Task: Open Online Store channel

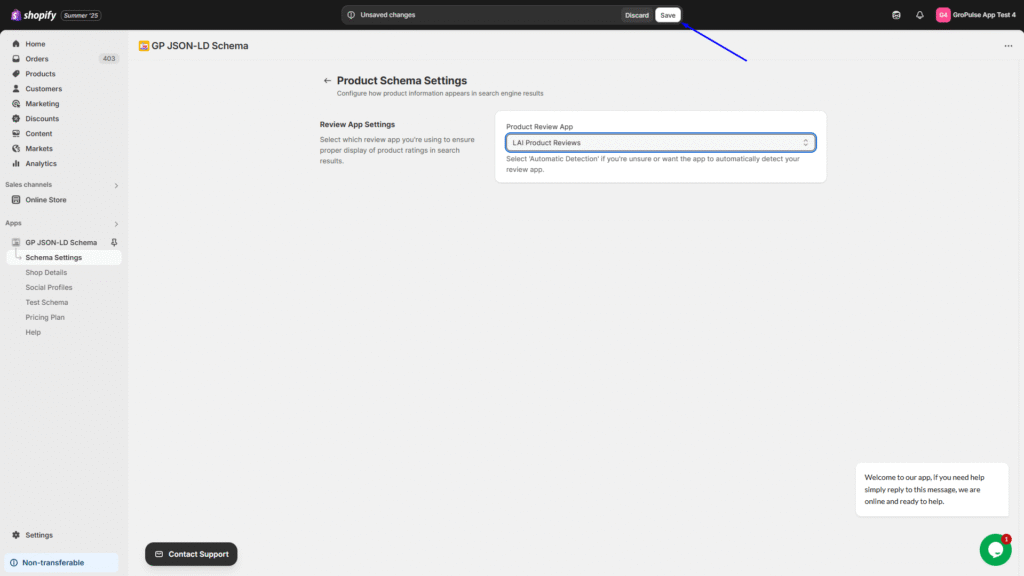Action: [x=46, y=200]
